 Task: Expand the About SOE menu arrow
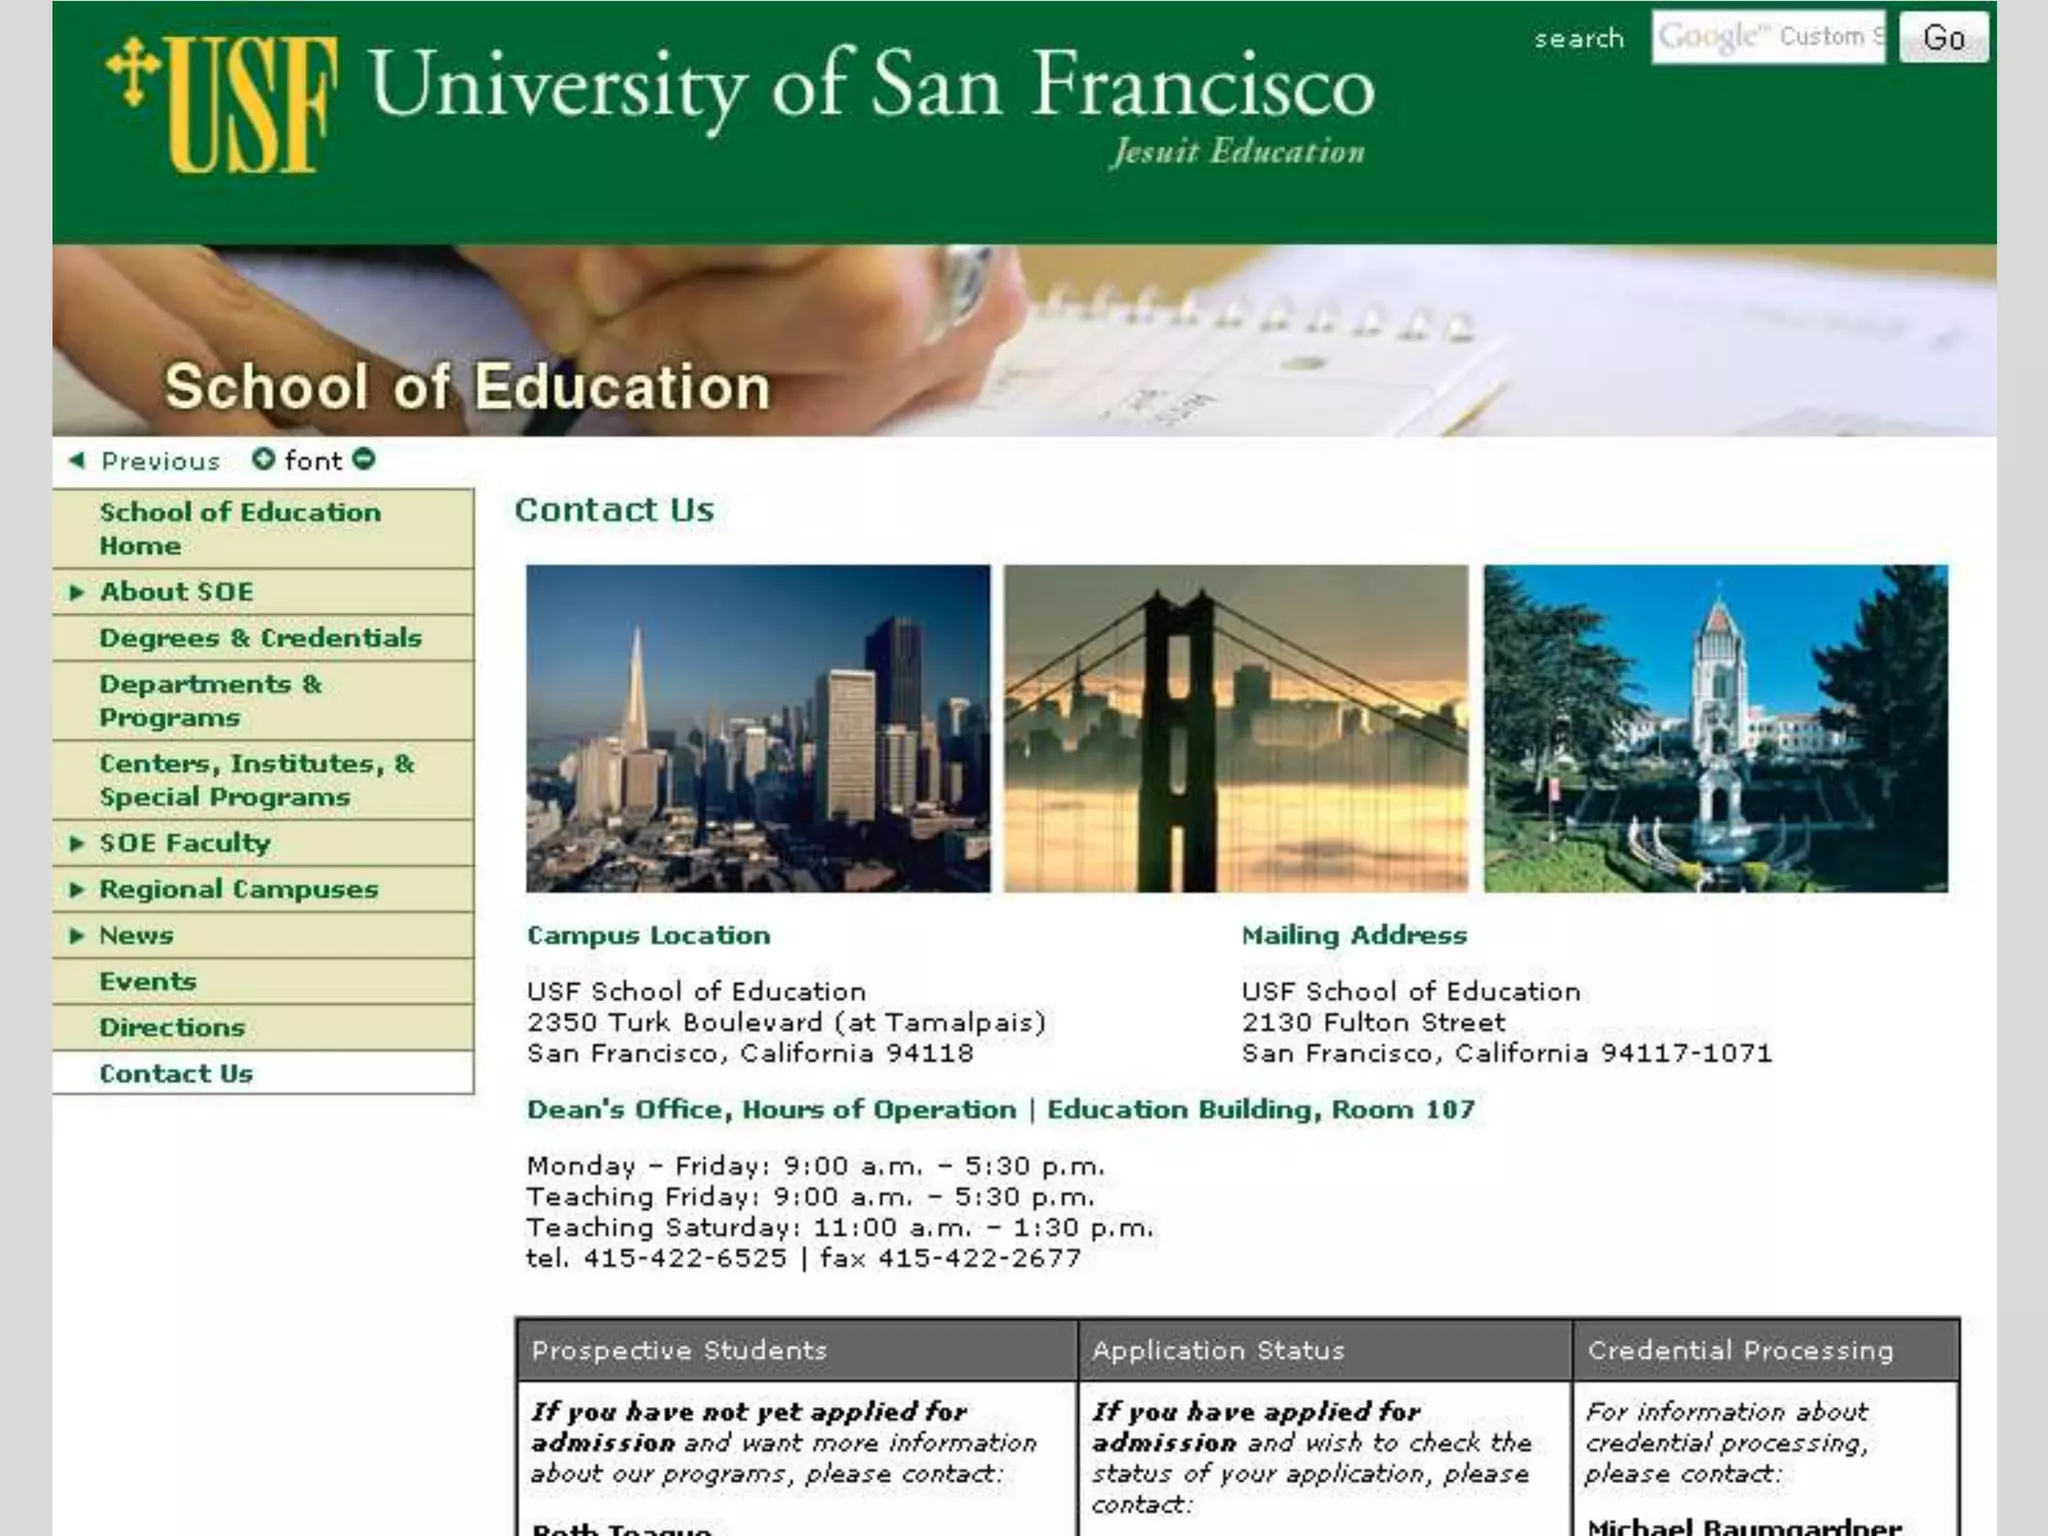[x=76, y=592]
